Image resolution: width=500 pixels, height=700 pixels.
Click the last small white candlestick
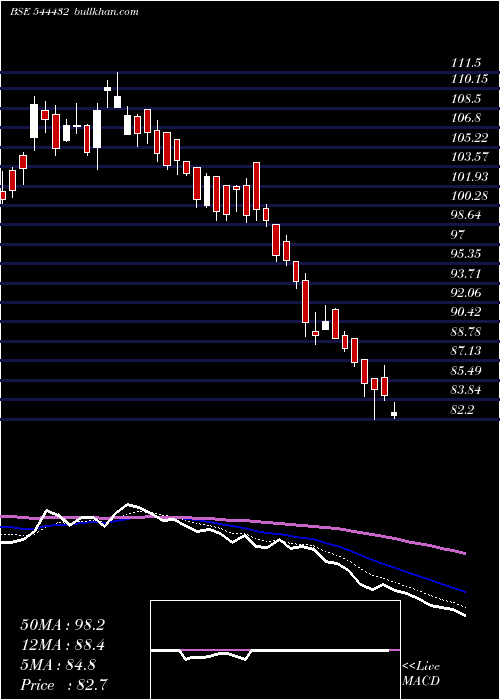394,411
